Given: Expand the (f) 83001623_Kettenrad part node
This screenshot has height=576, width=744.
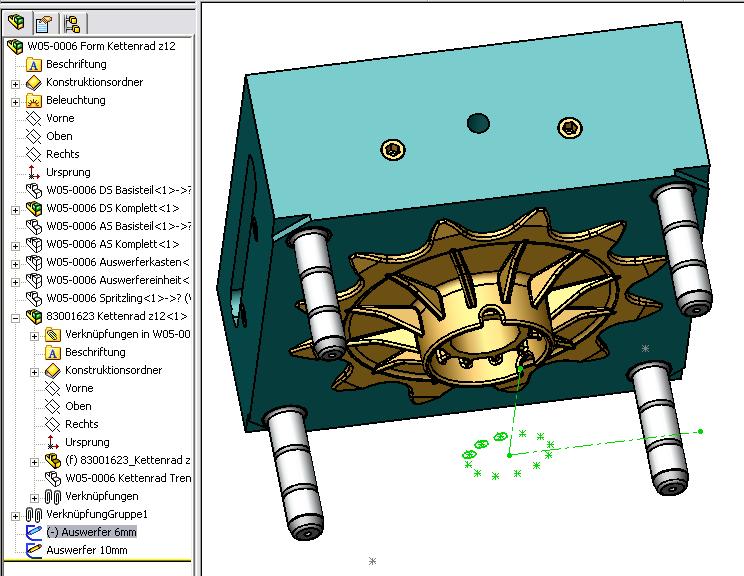Looking at the screenshot, I should point(34,462).
